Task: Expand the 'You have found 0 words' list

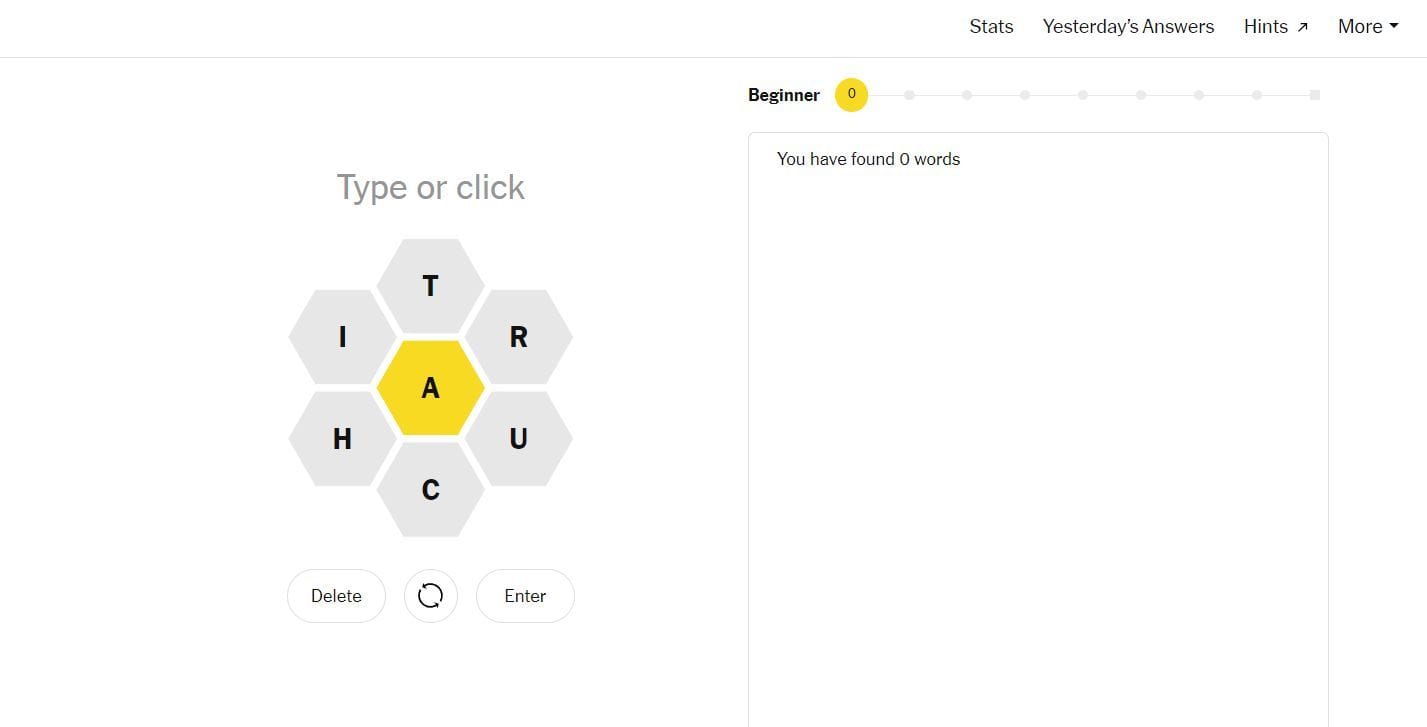Action: [x=868, y=159]
